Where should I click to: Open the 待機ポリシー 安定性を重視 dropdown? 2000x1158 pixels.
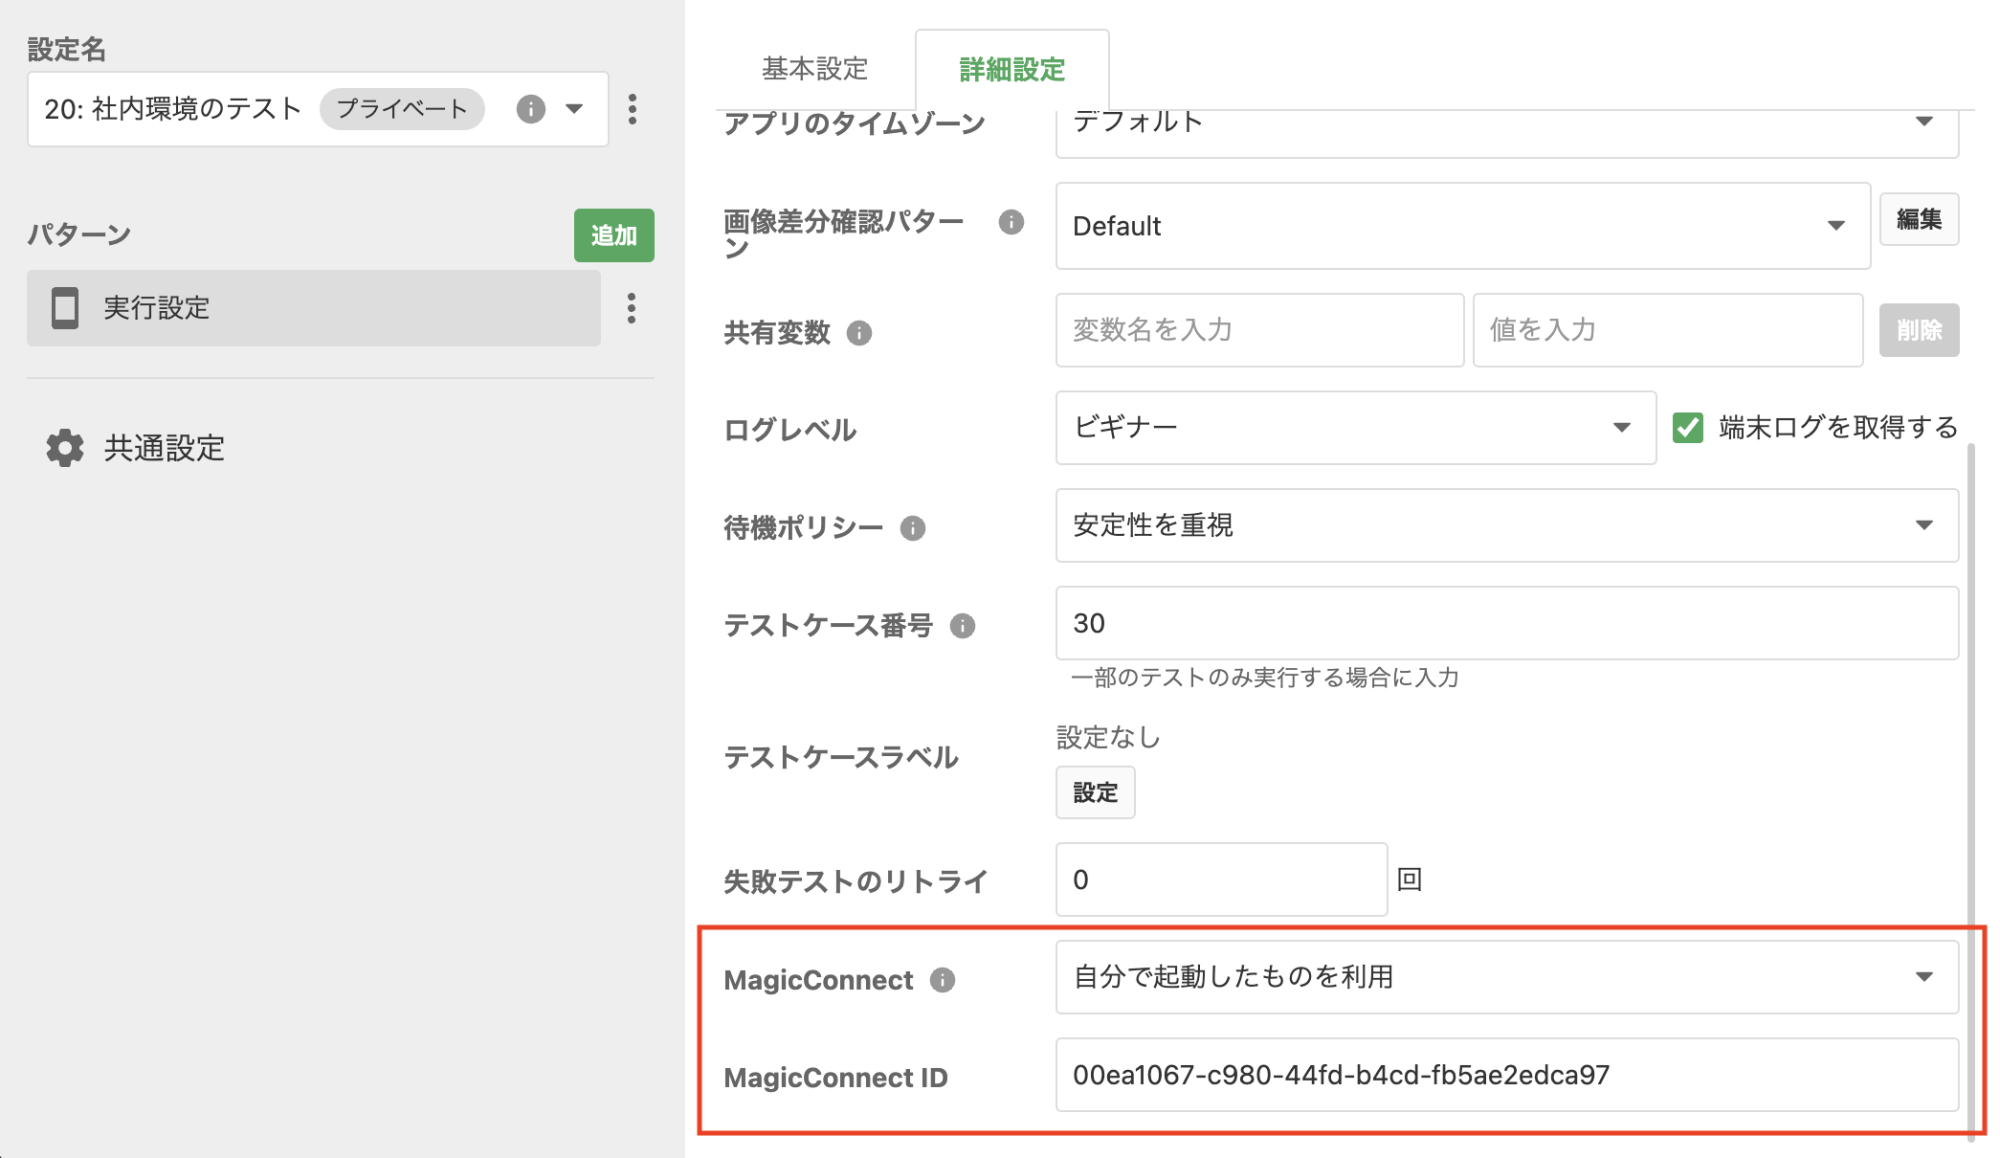pyautogui.click(x=1506, y=526)
